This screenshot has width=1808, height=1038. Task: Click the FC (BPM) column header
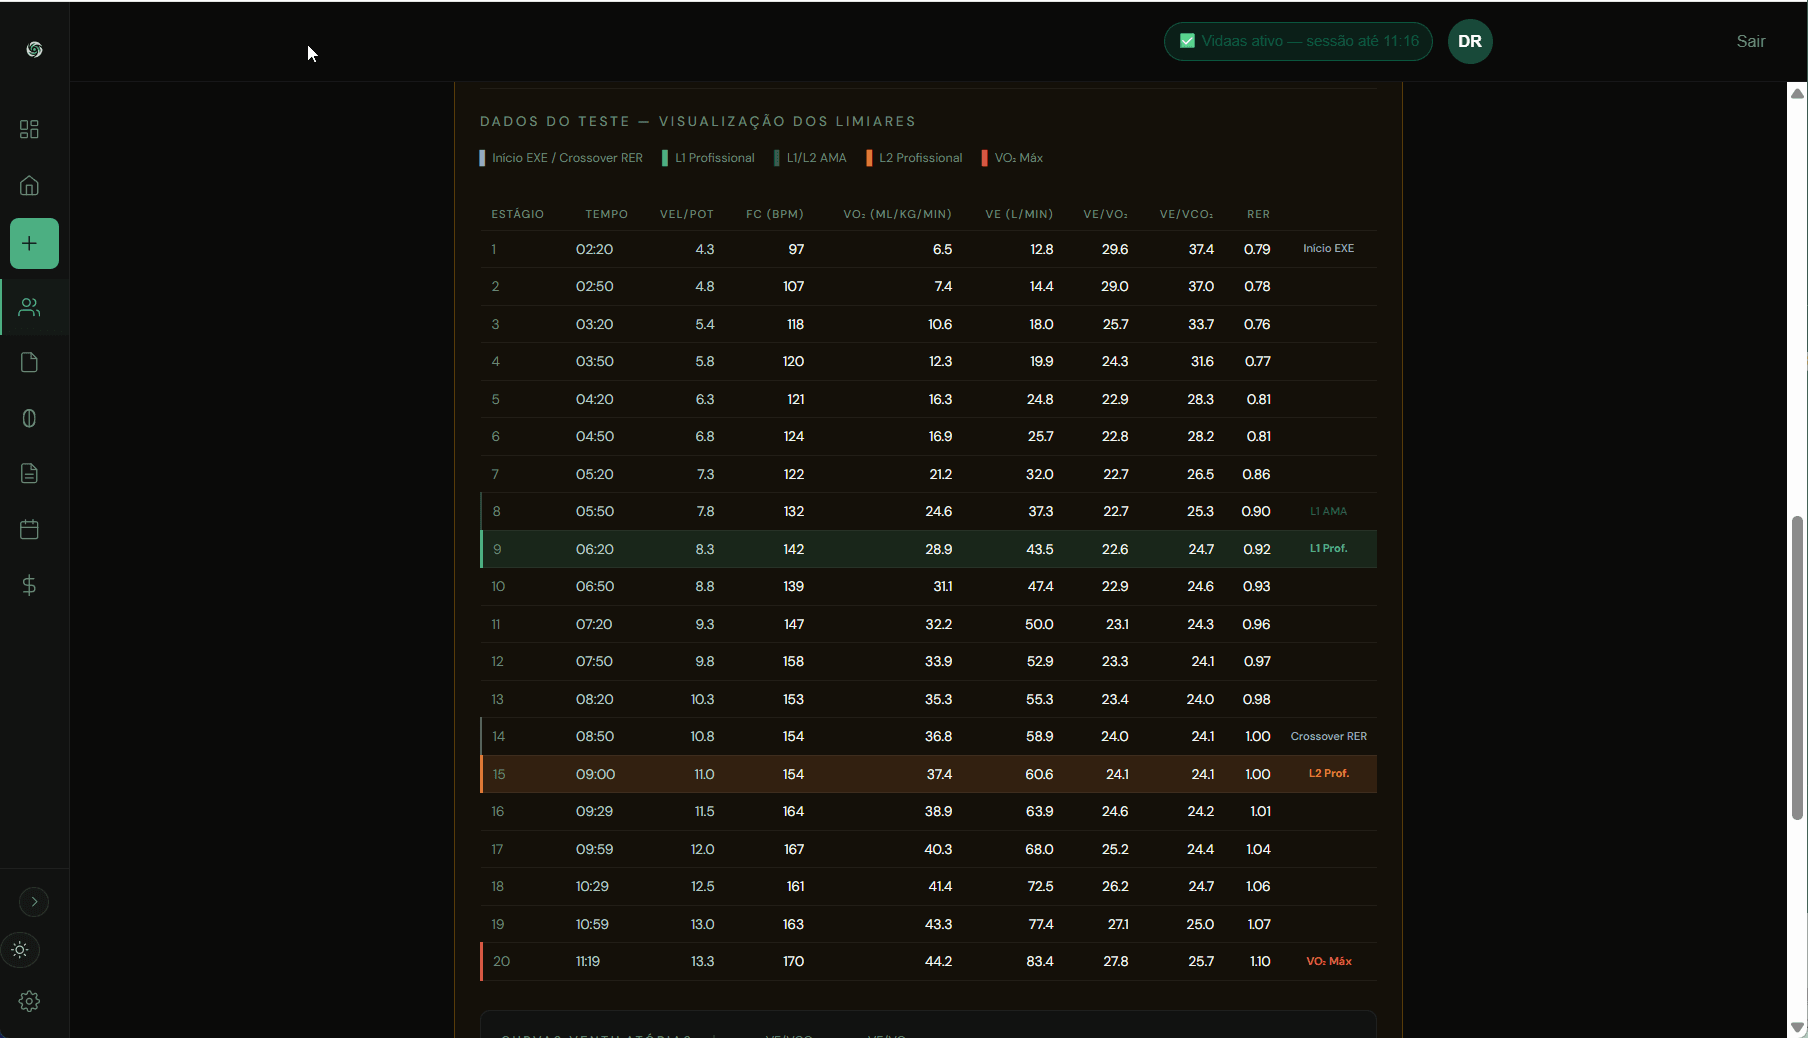pyautogui.click(x=775, y=214)
